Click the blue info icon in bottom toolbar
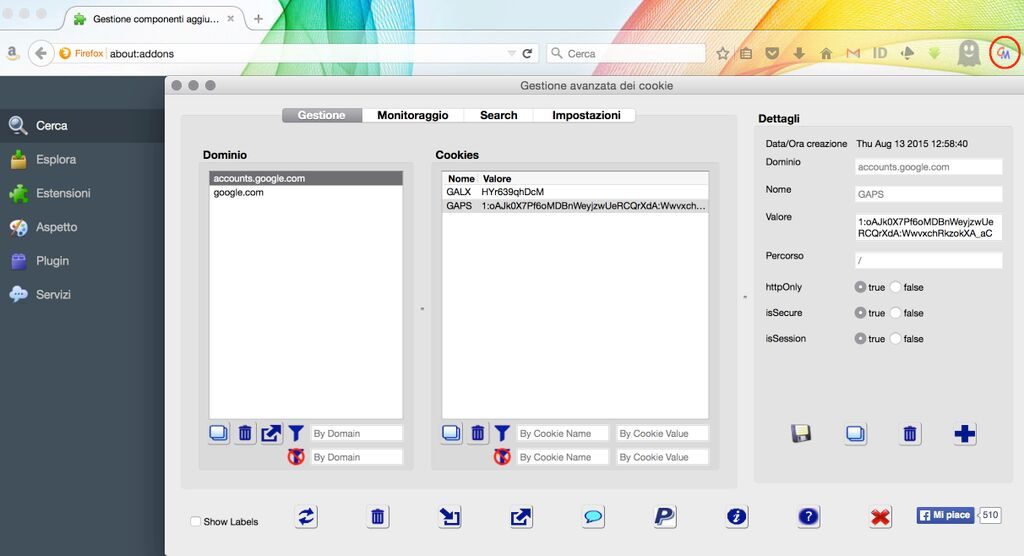Image resolution: width=1024 pixels, height=556 pixels. [x=737, y=516]
